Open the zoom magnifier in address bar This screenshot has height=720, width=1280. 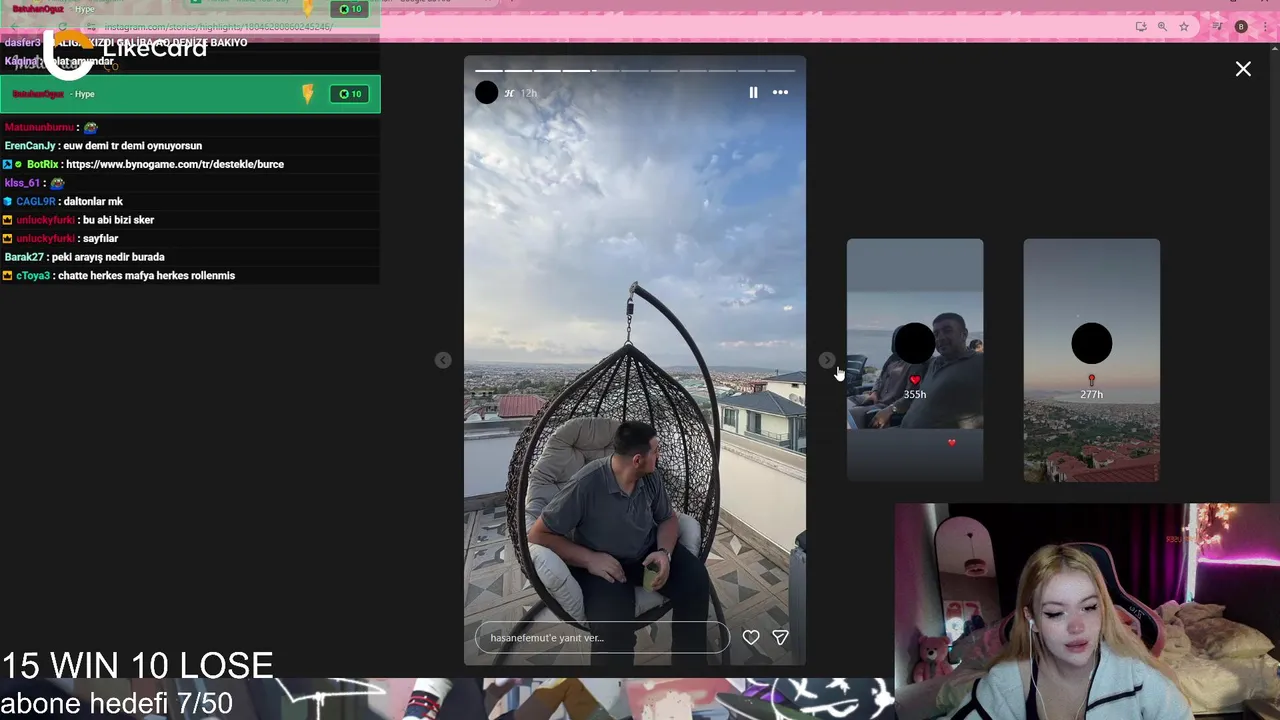click(x=1162, y=27)
